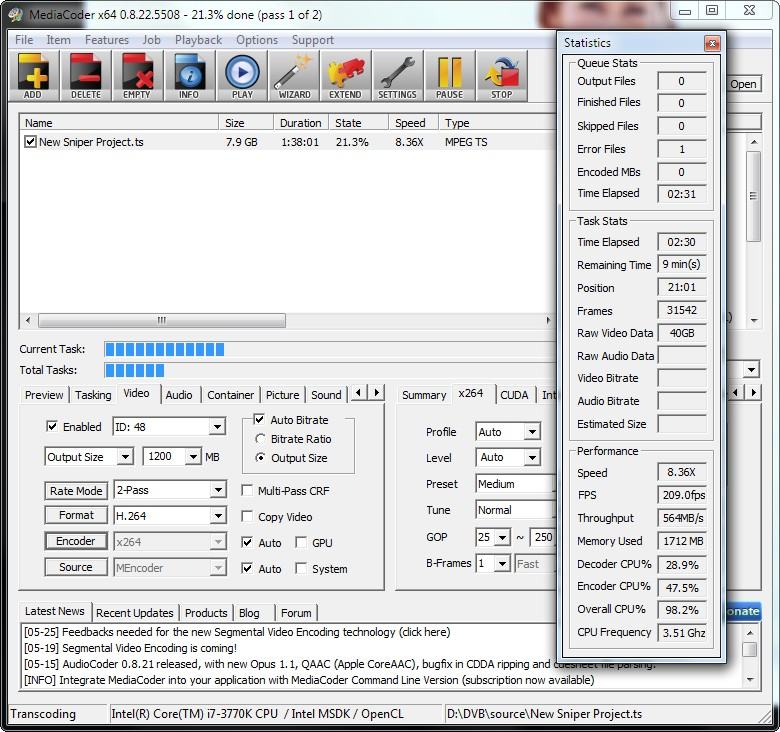Screen dimensions: 780x732
Task: Click the EXTEND puzzle icon
Action: point(345,76)
